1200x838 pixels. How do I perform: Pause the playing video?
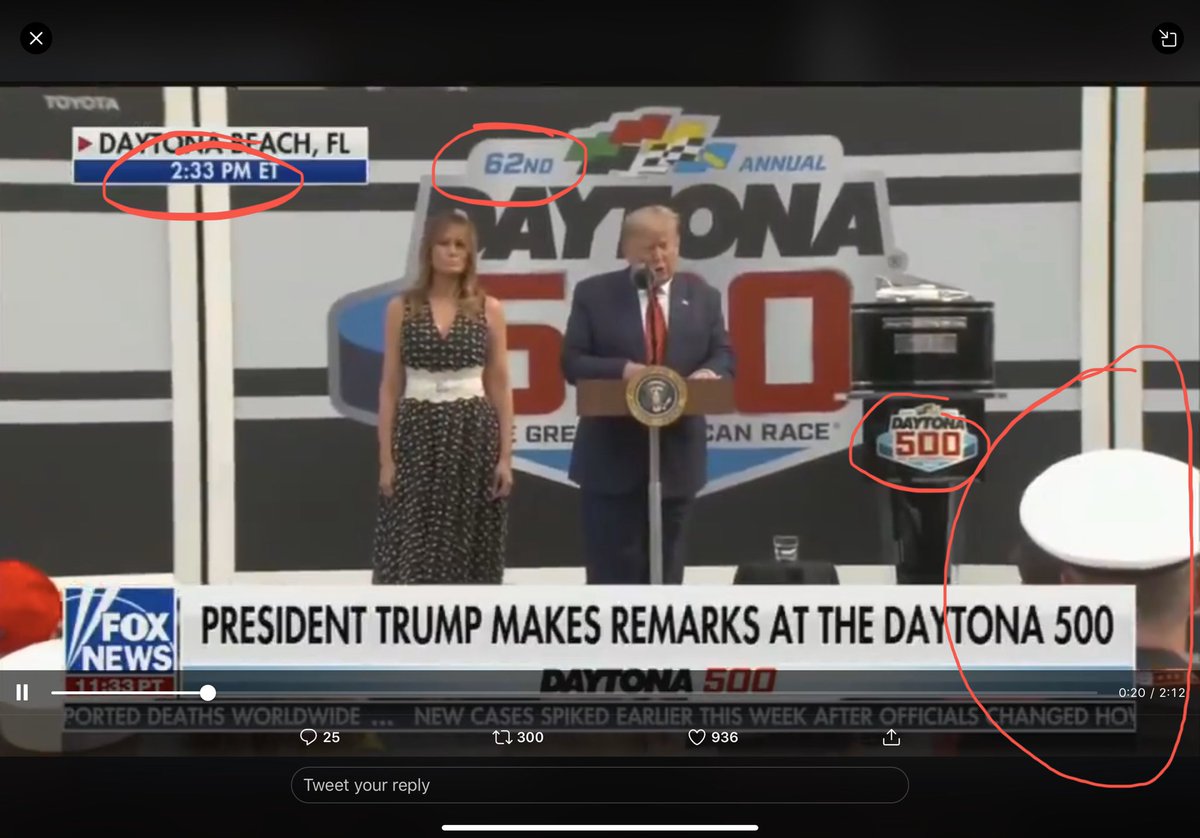click(22, 692)
